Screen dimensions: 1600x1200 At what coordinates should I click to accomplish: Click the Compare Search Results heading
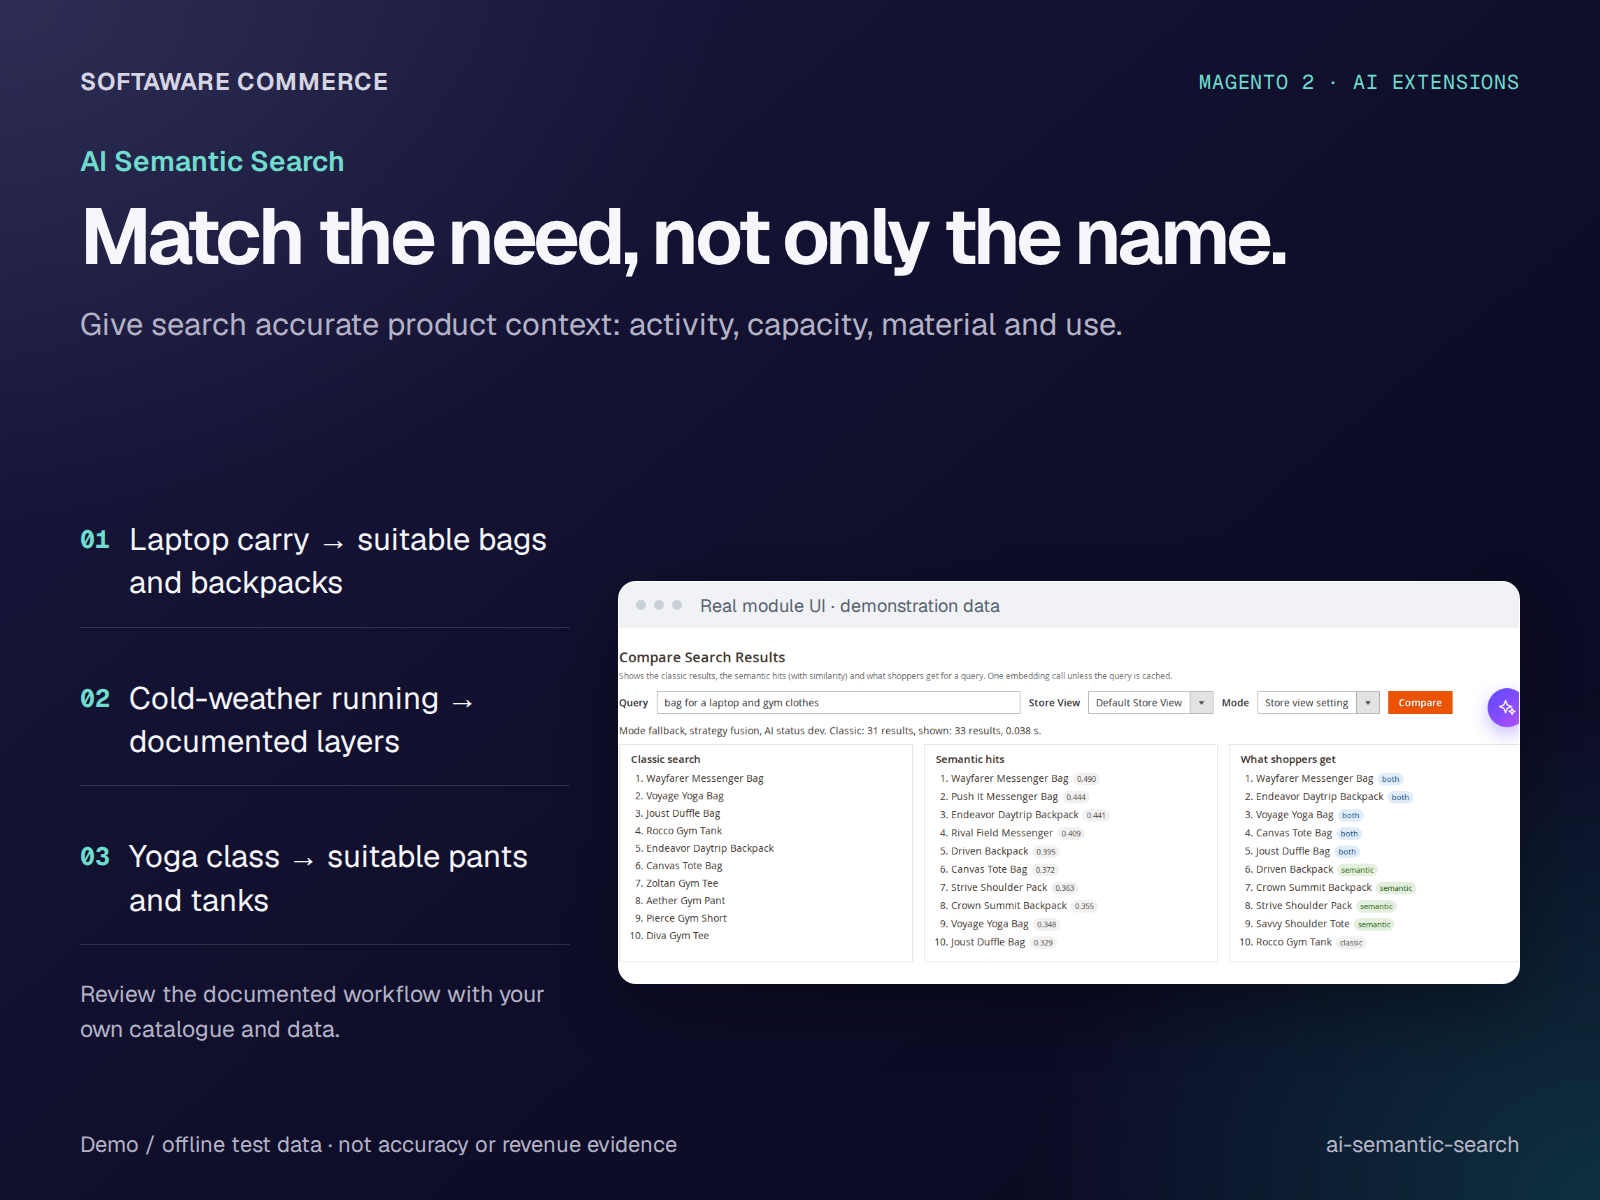[x=702, y=657]
